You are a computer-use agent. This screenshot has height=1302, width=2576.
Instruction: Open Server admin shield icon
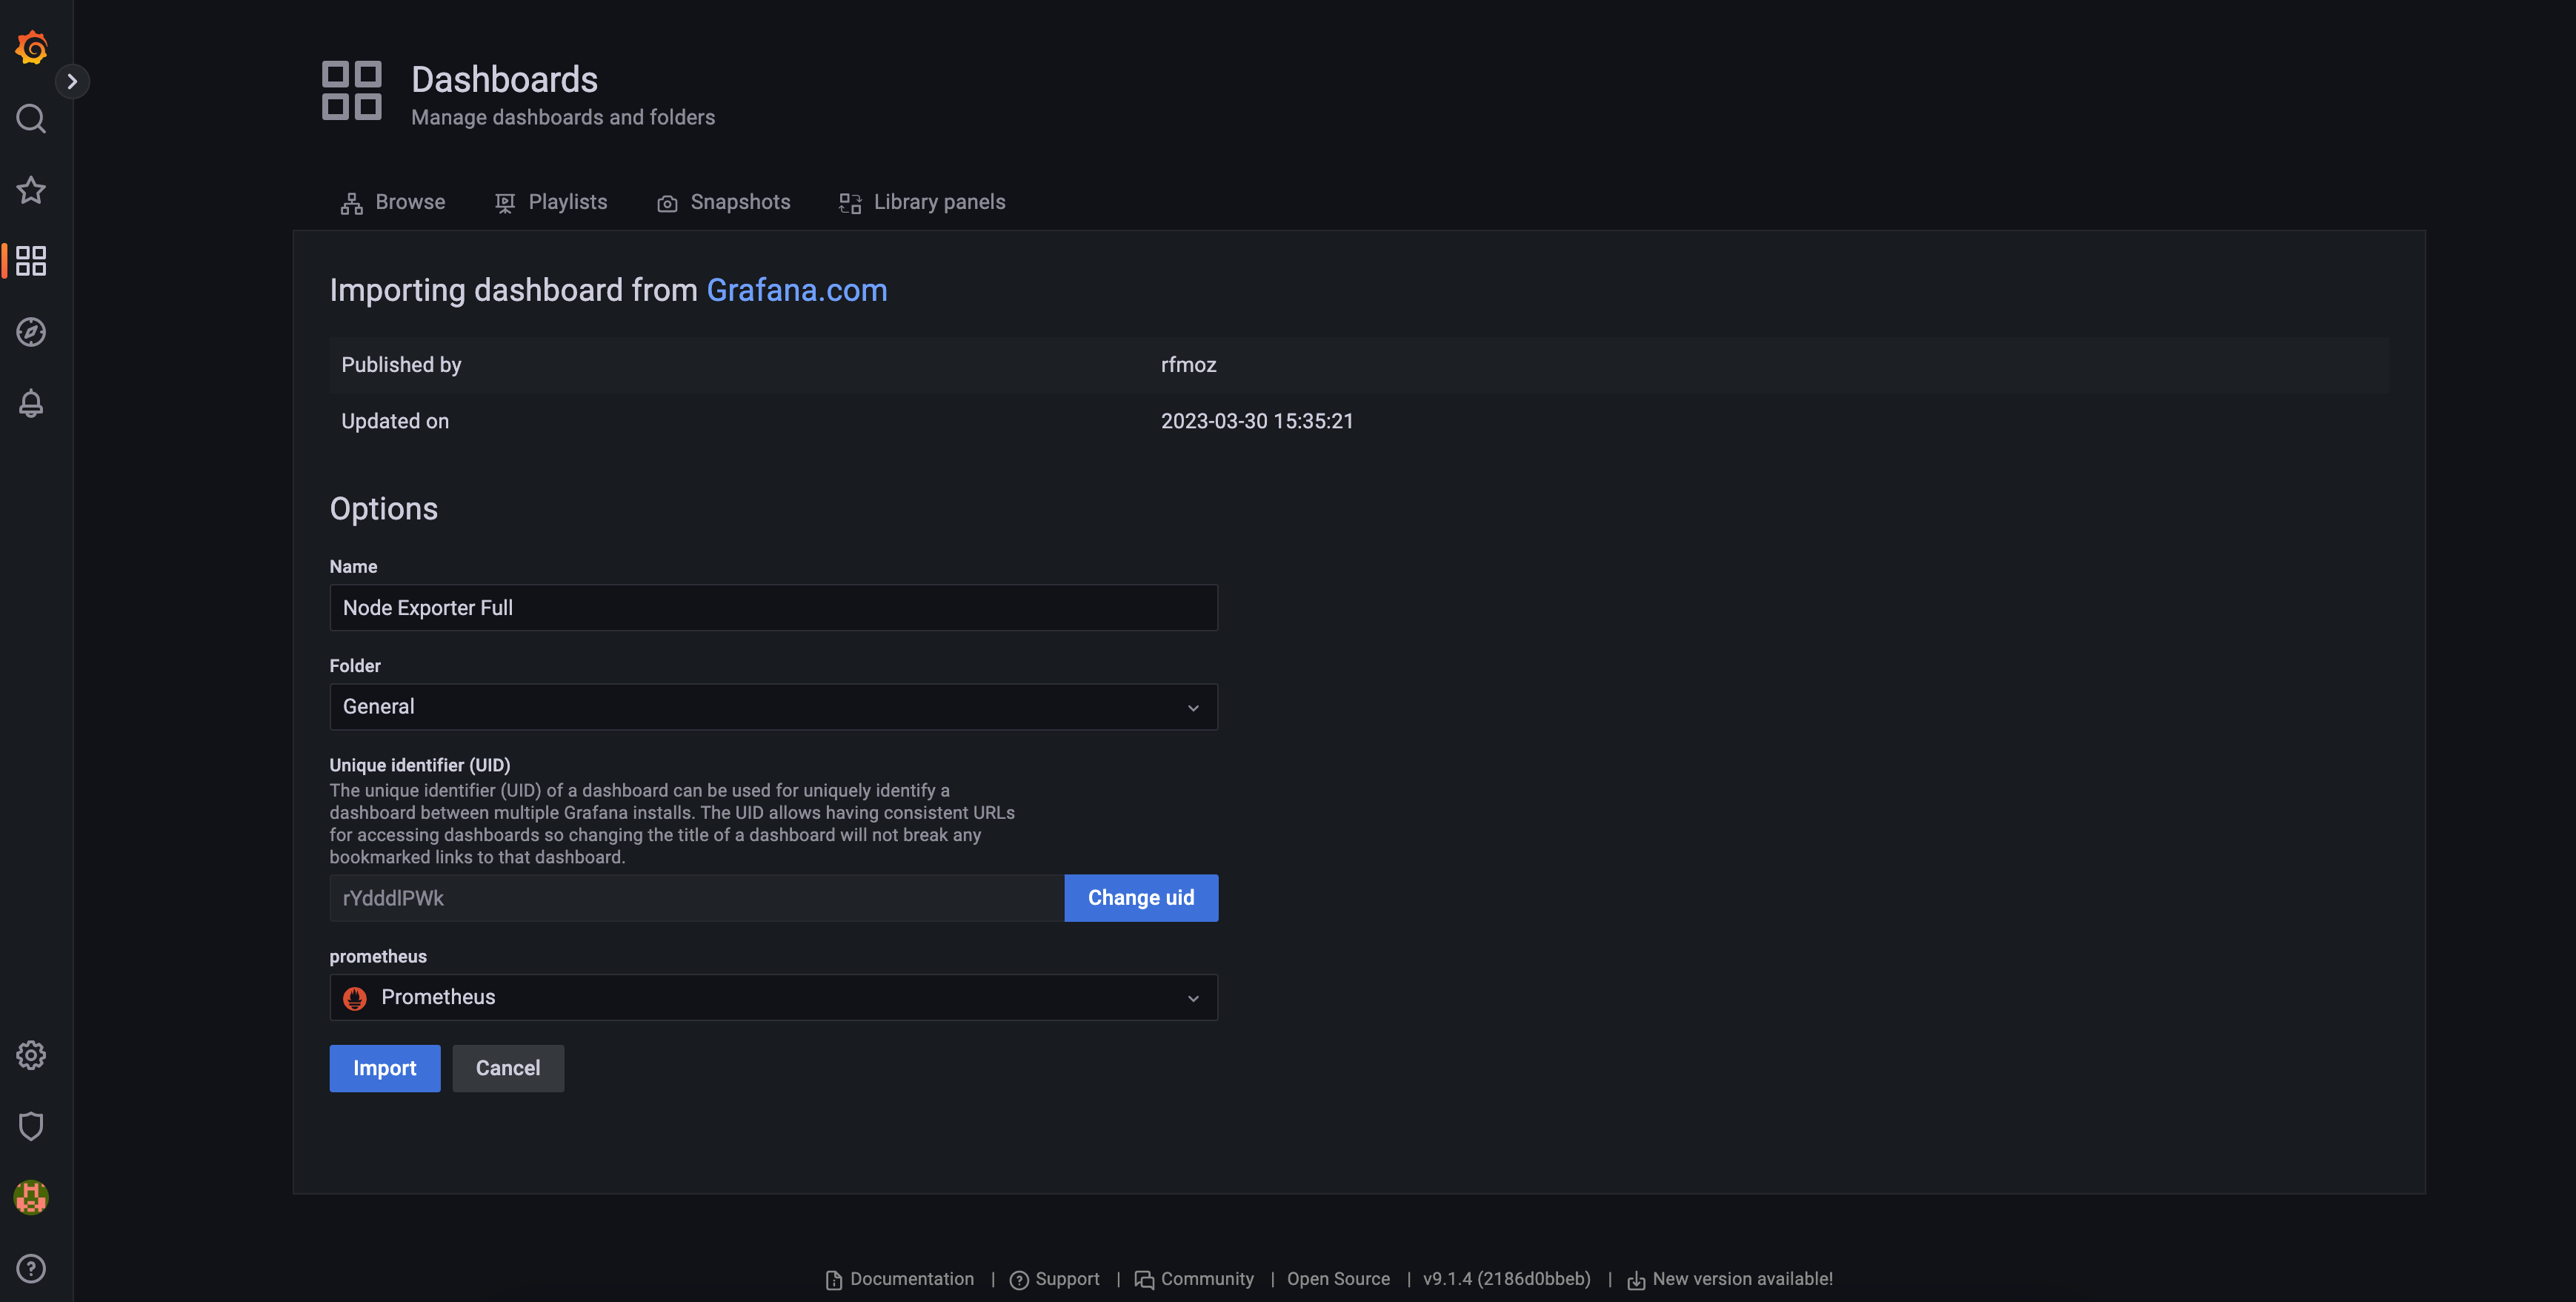(31, 1126)
